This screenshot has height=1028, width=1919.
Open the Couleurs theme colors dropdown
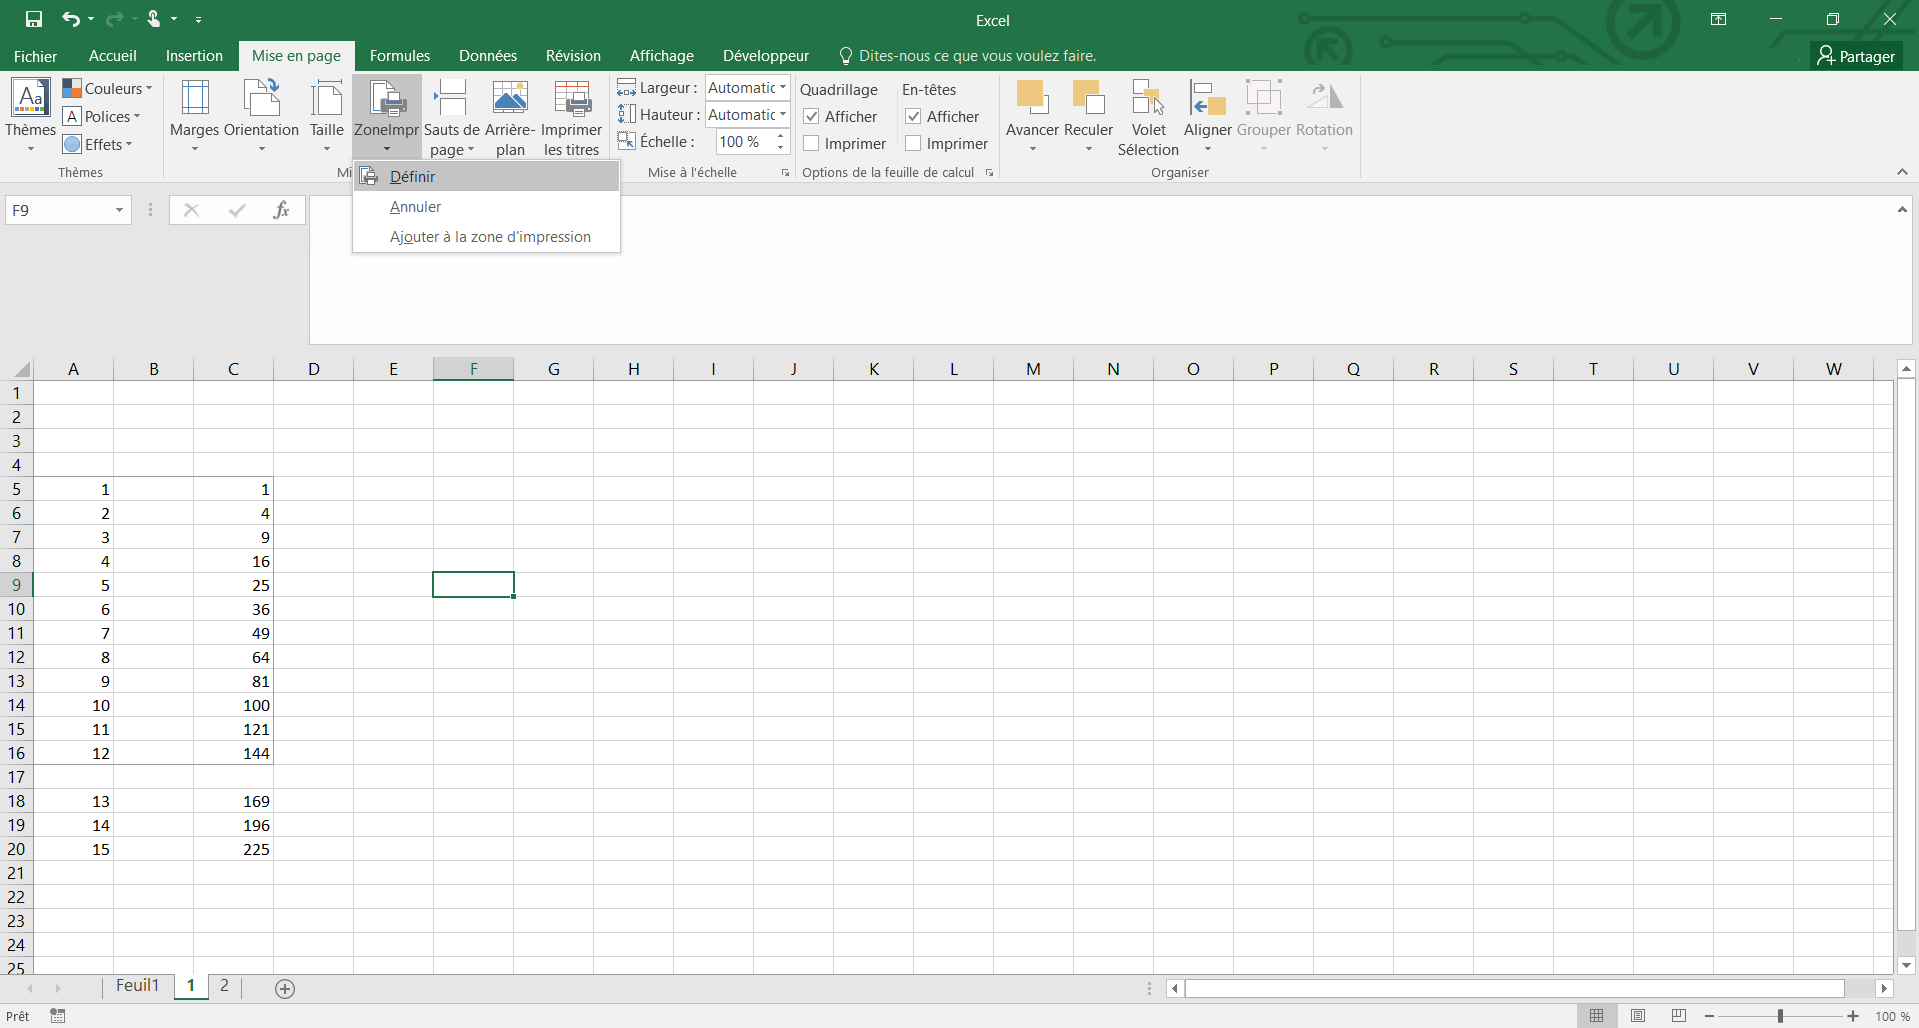[x=108, y=89]
